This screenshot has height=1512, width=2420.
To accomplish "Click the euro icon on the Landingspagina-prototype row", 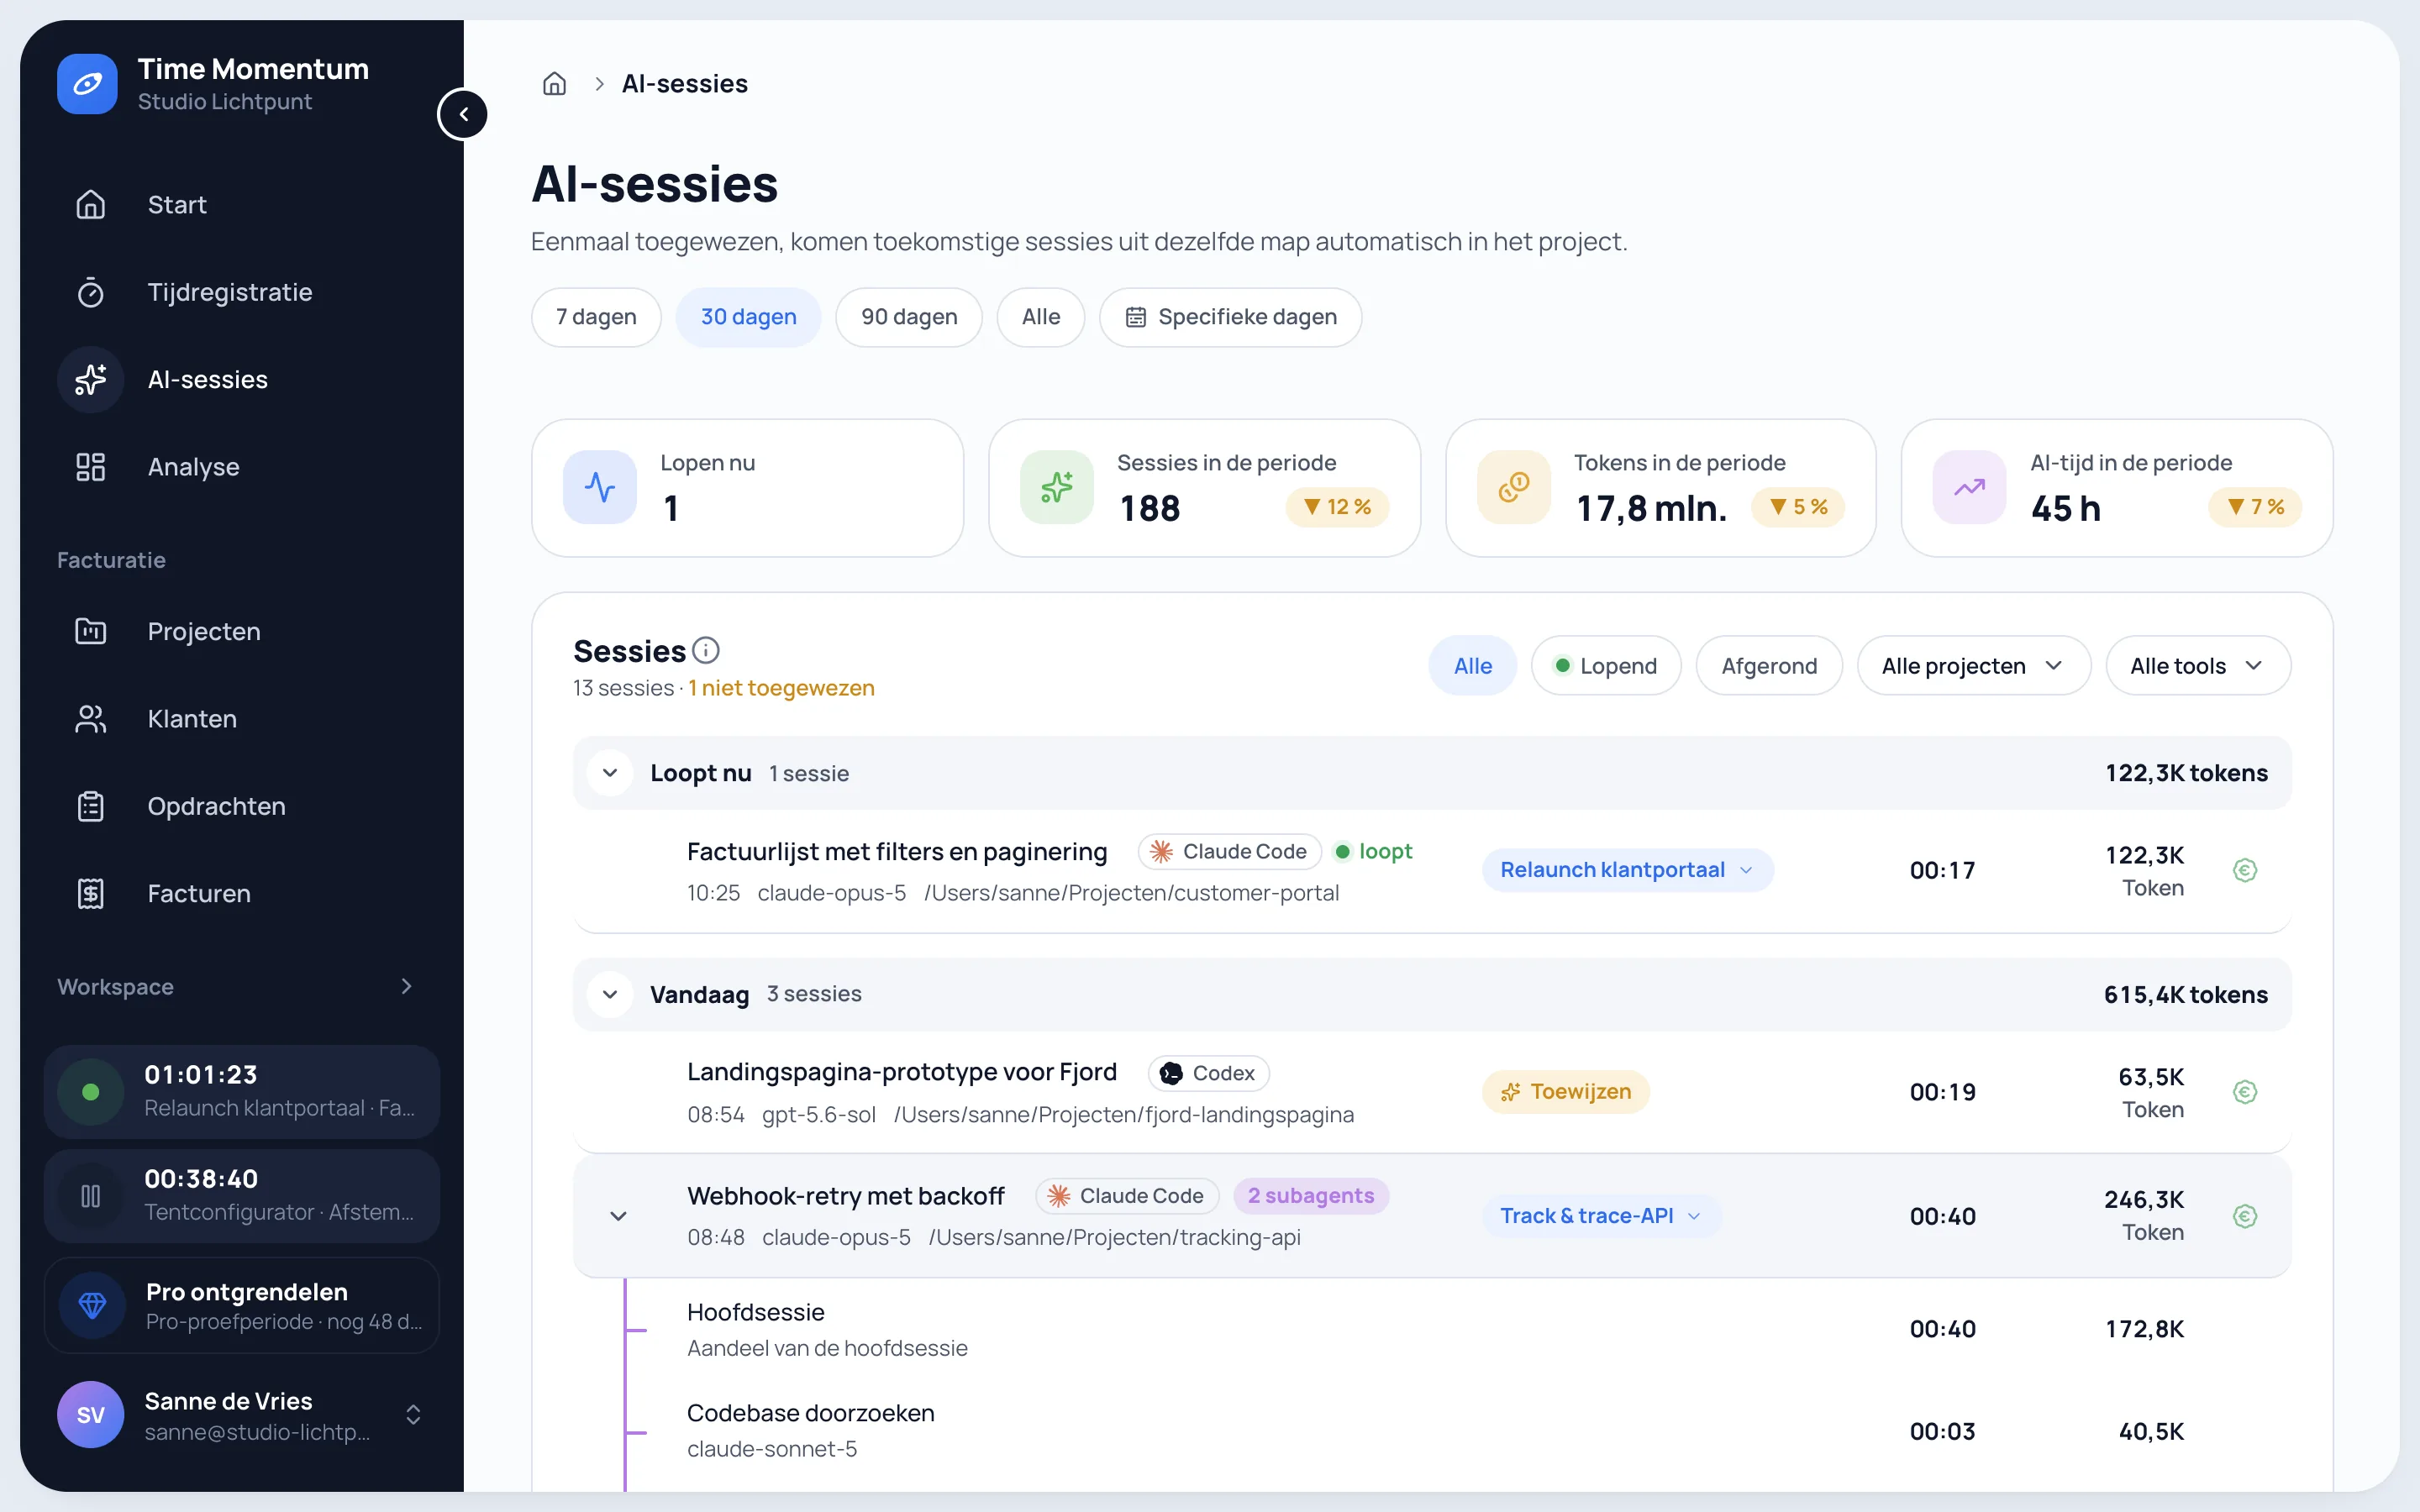I will pyautogui.click(x=2245, y=1092).
